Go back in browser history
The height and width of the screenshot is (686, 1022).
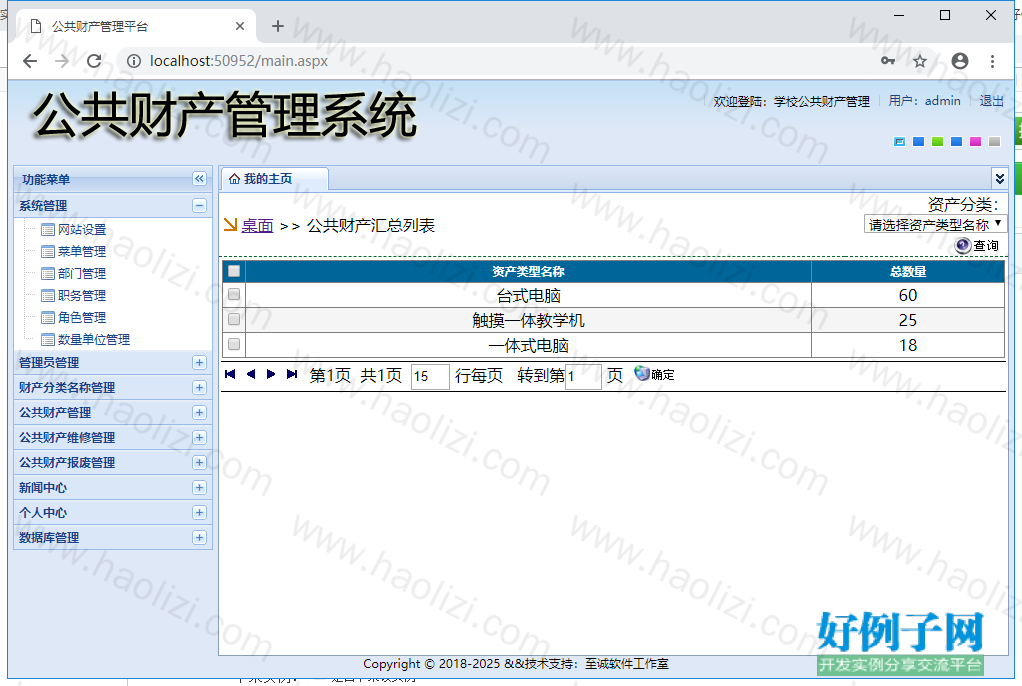point(30,61)
